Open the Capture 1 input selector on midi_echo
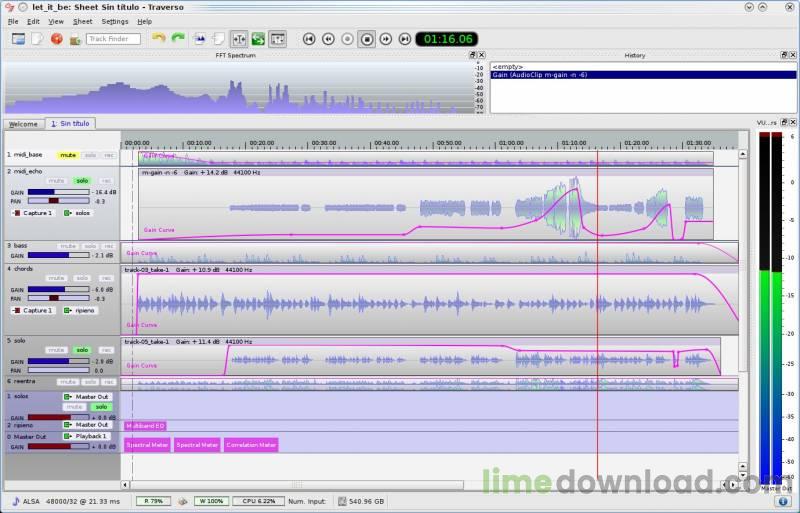Viewport: 800px width, 513px height. point(33,213)
